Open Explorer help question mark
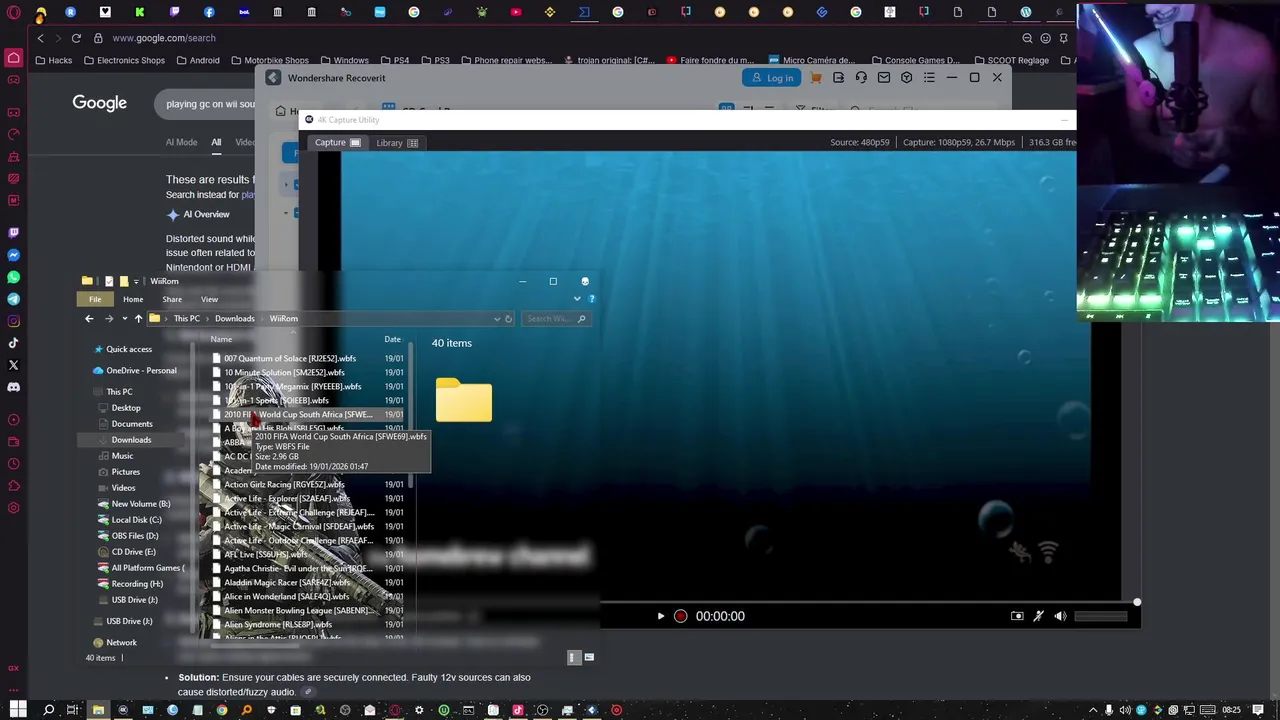This screenshot has width=1280, height=720. pos(591,299)
